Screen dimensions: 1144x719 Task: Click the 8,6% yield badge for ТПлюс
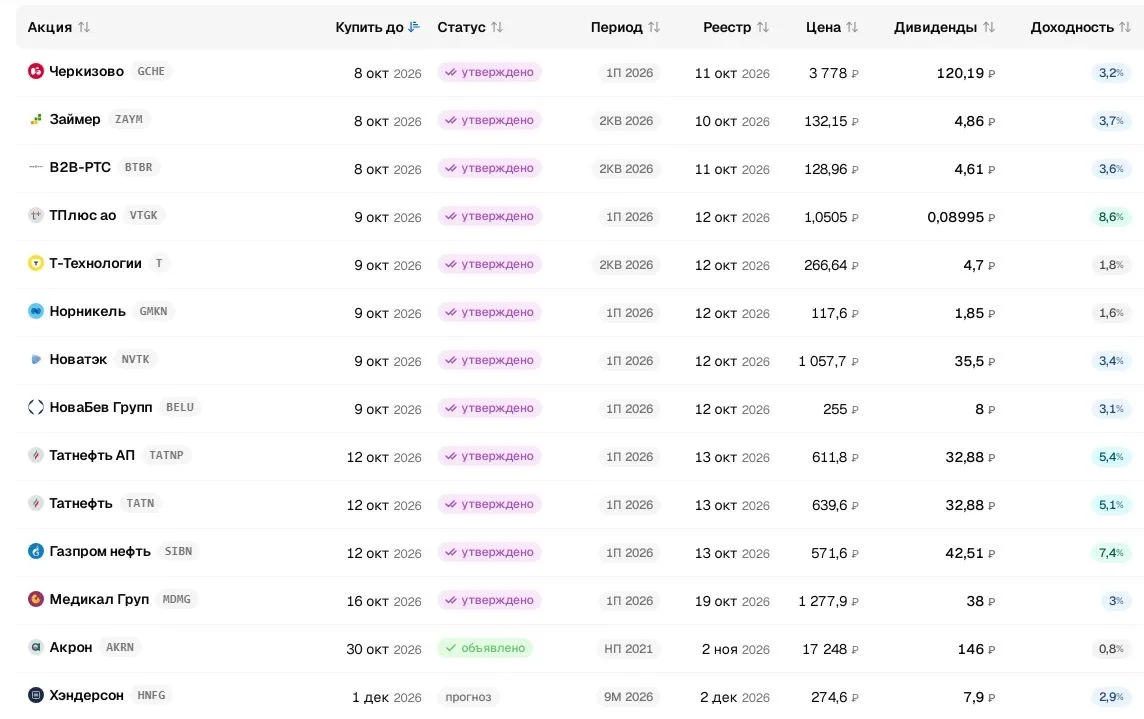click(x=1111, y=217)
